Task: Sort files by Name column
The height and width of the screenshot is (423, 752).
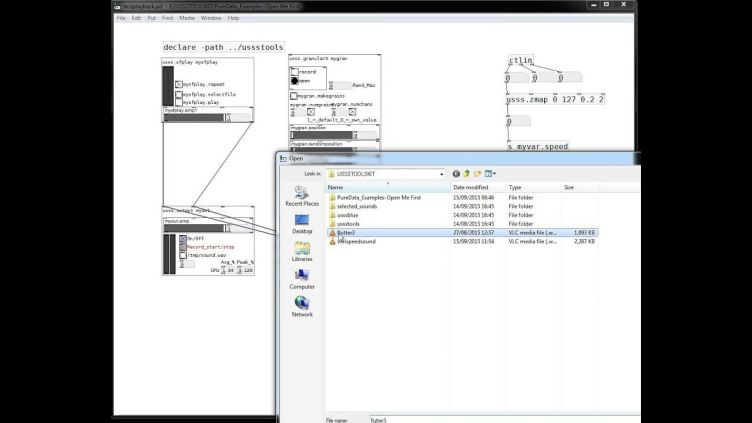Action: [x=388, y=188]
